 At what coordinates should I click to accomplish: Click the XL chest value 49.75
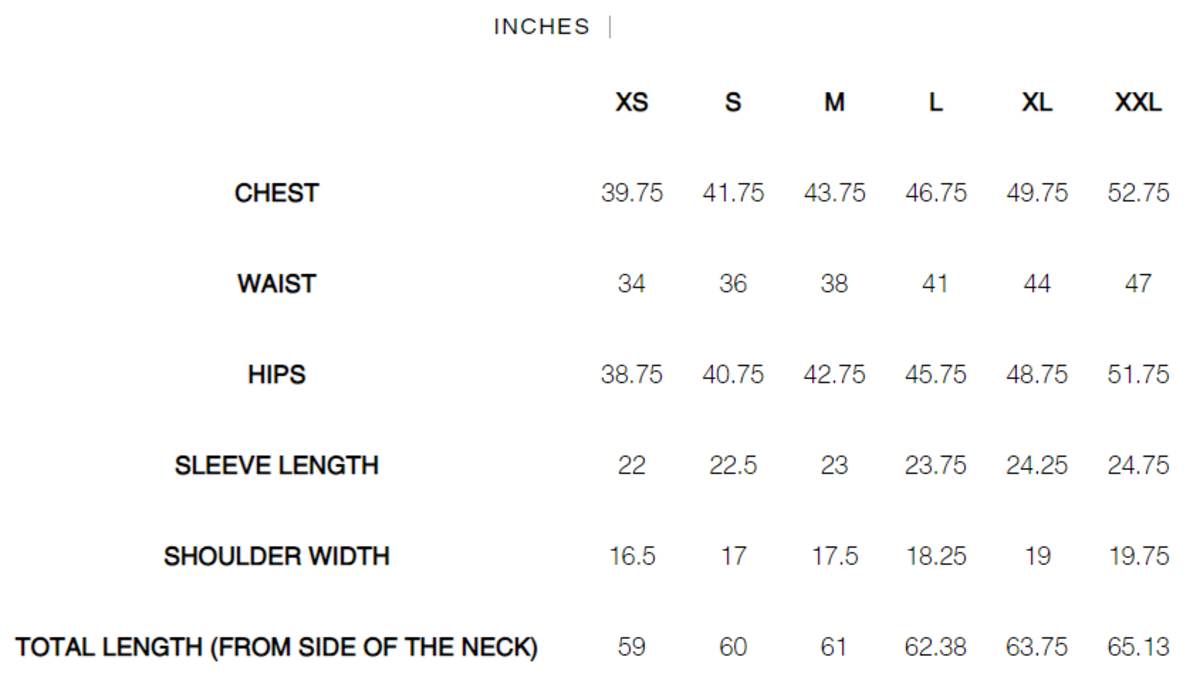coord(1037,193)
